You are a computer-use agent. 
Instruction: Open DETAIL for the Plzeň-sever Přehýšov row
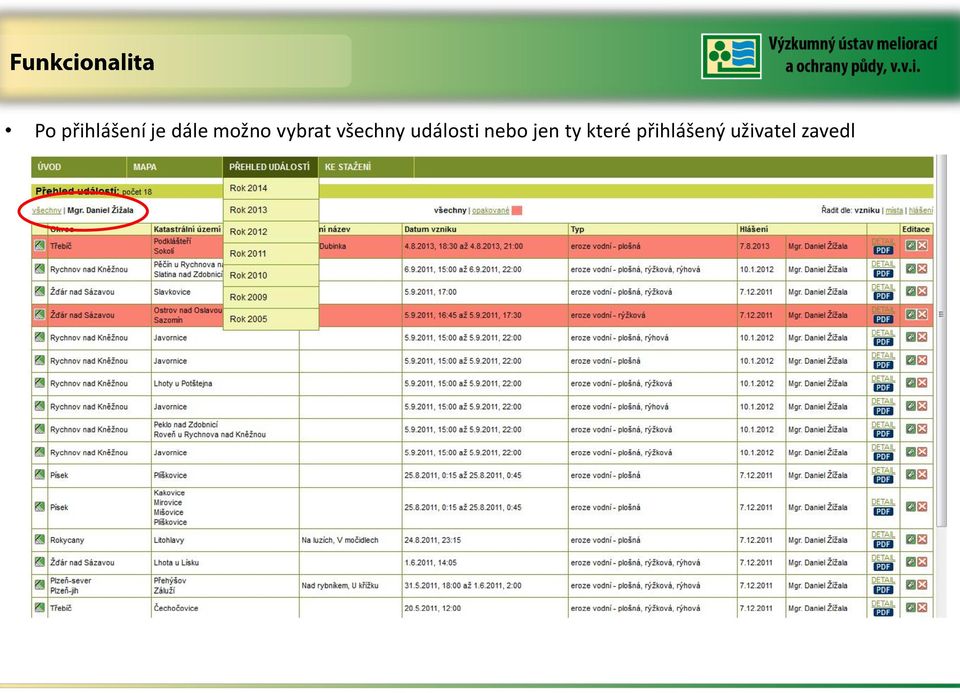pyautogui.click(x=883, y=580)
